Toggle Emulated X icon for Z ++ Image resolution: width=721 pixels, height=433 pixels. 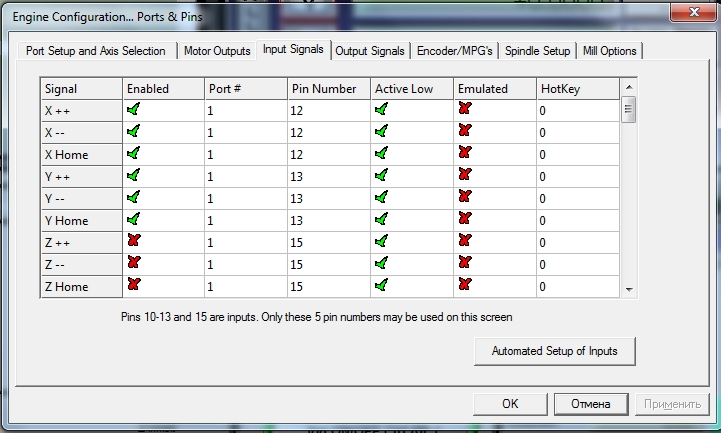465,240
